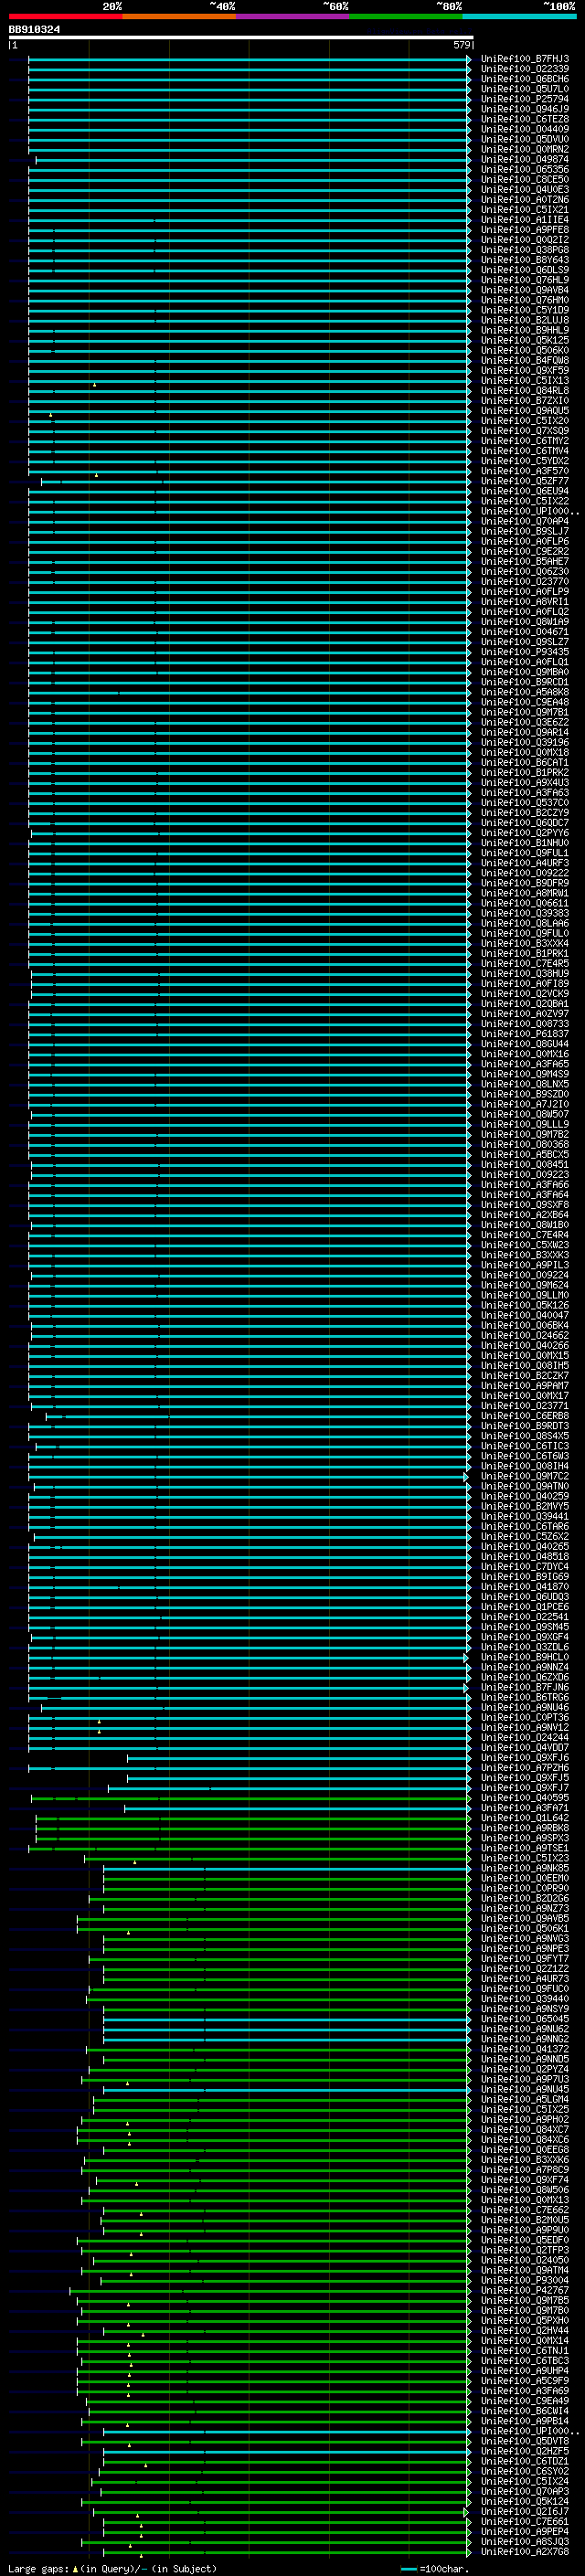Select hit UniRef100_Q5U7L0
Screen dimensions: 585x2576
pyautogui.click(x=525, y=89)
